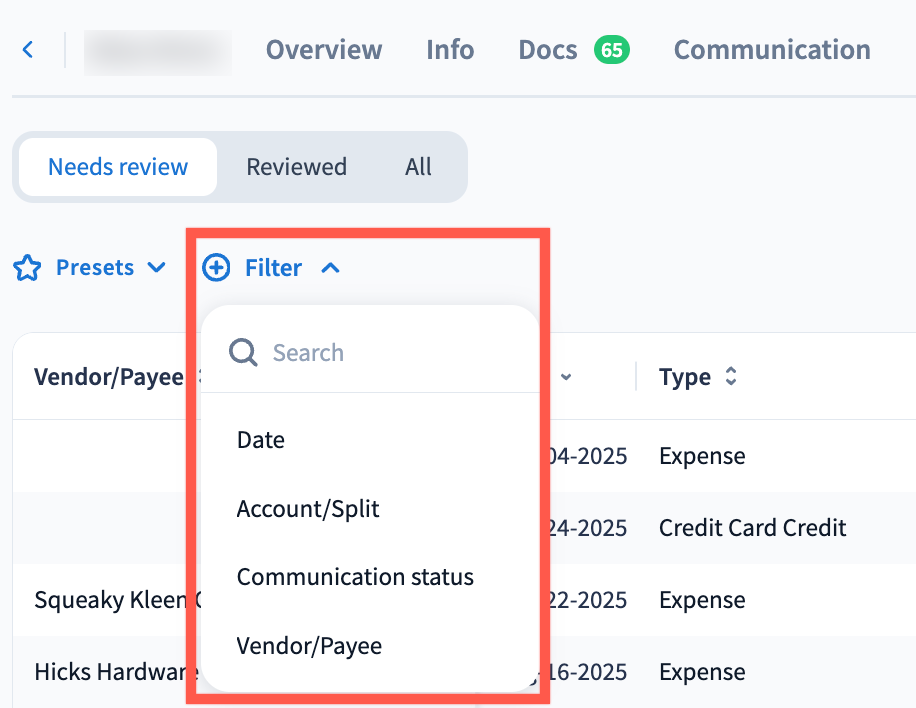Switch to the Needs review segment
The width and height of the screenshot is (916, 708).
(x=118, y=167)
